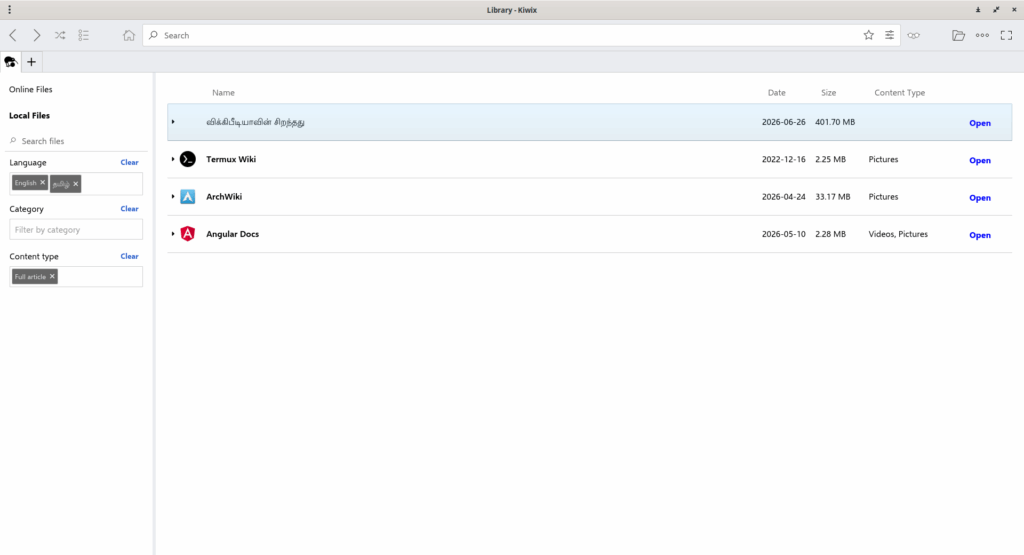
Task: Open Termux Wiki
Action: (980, 160)
